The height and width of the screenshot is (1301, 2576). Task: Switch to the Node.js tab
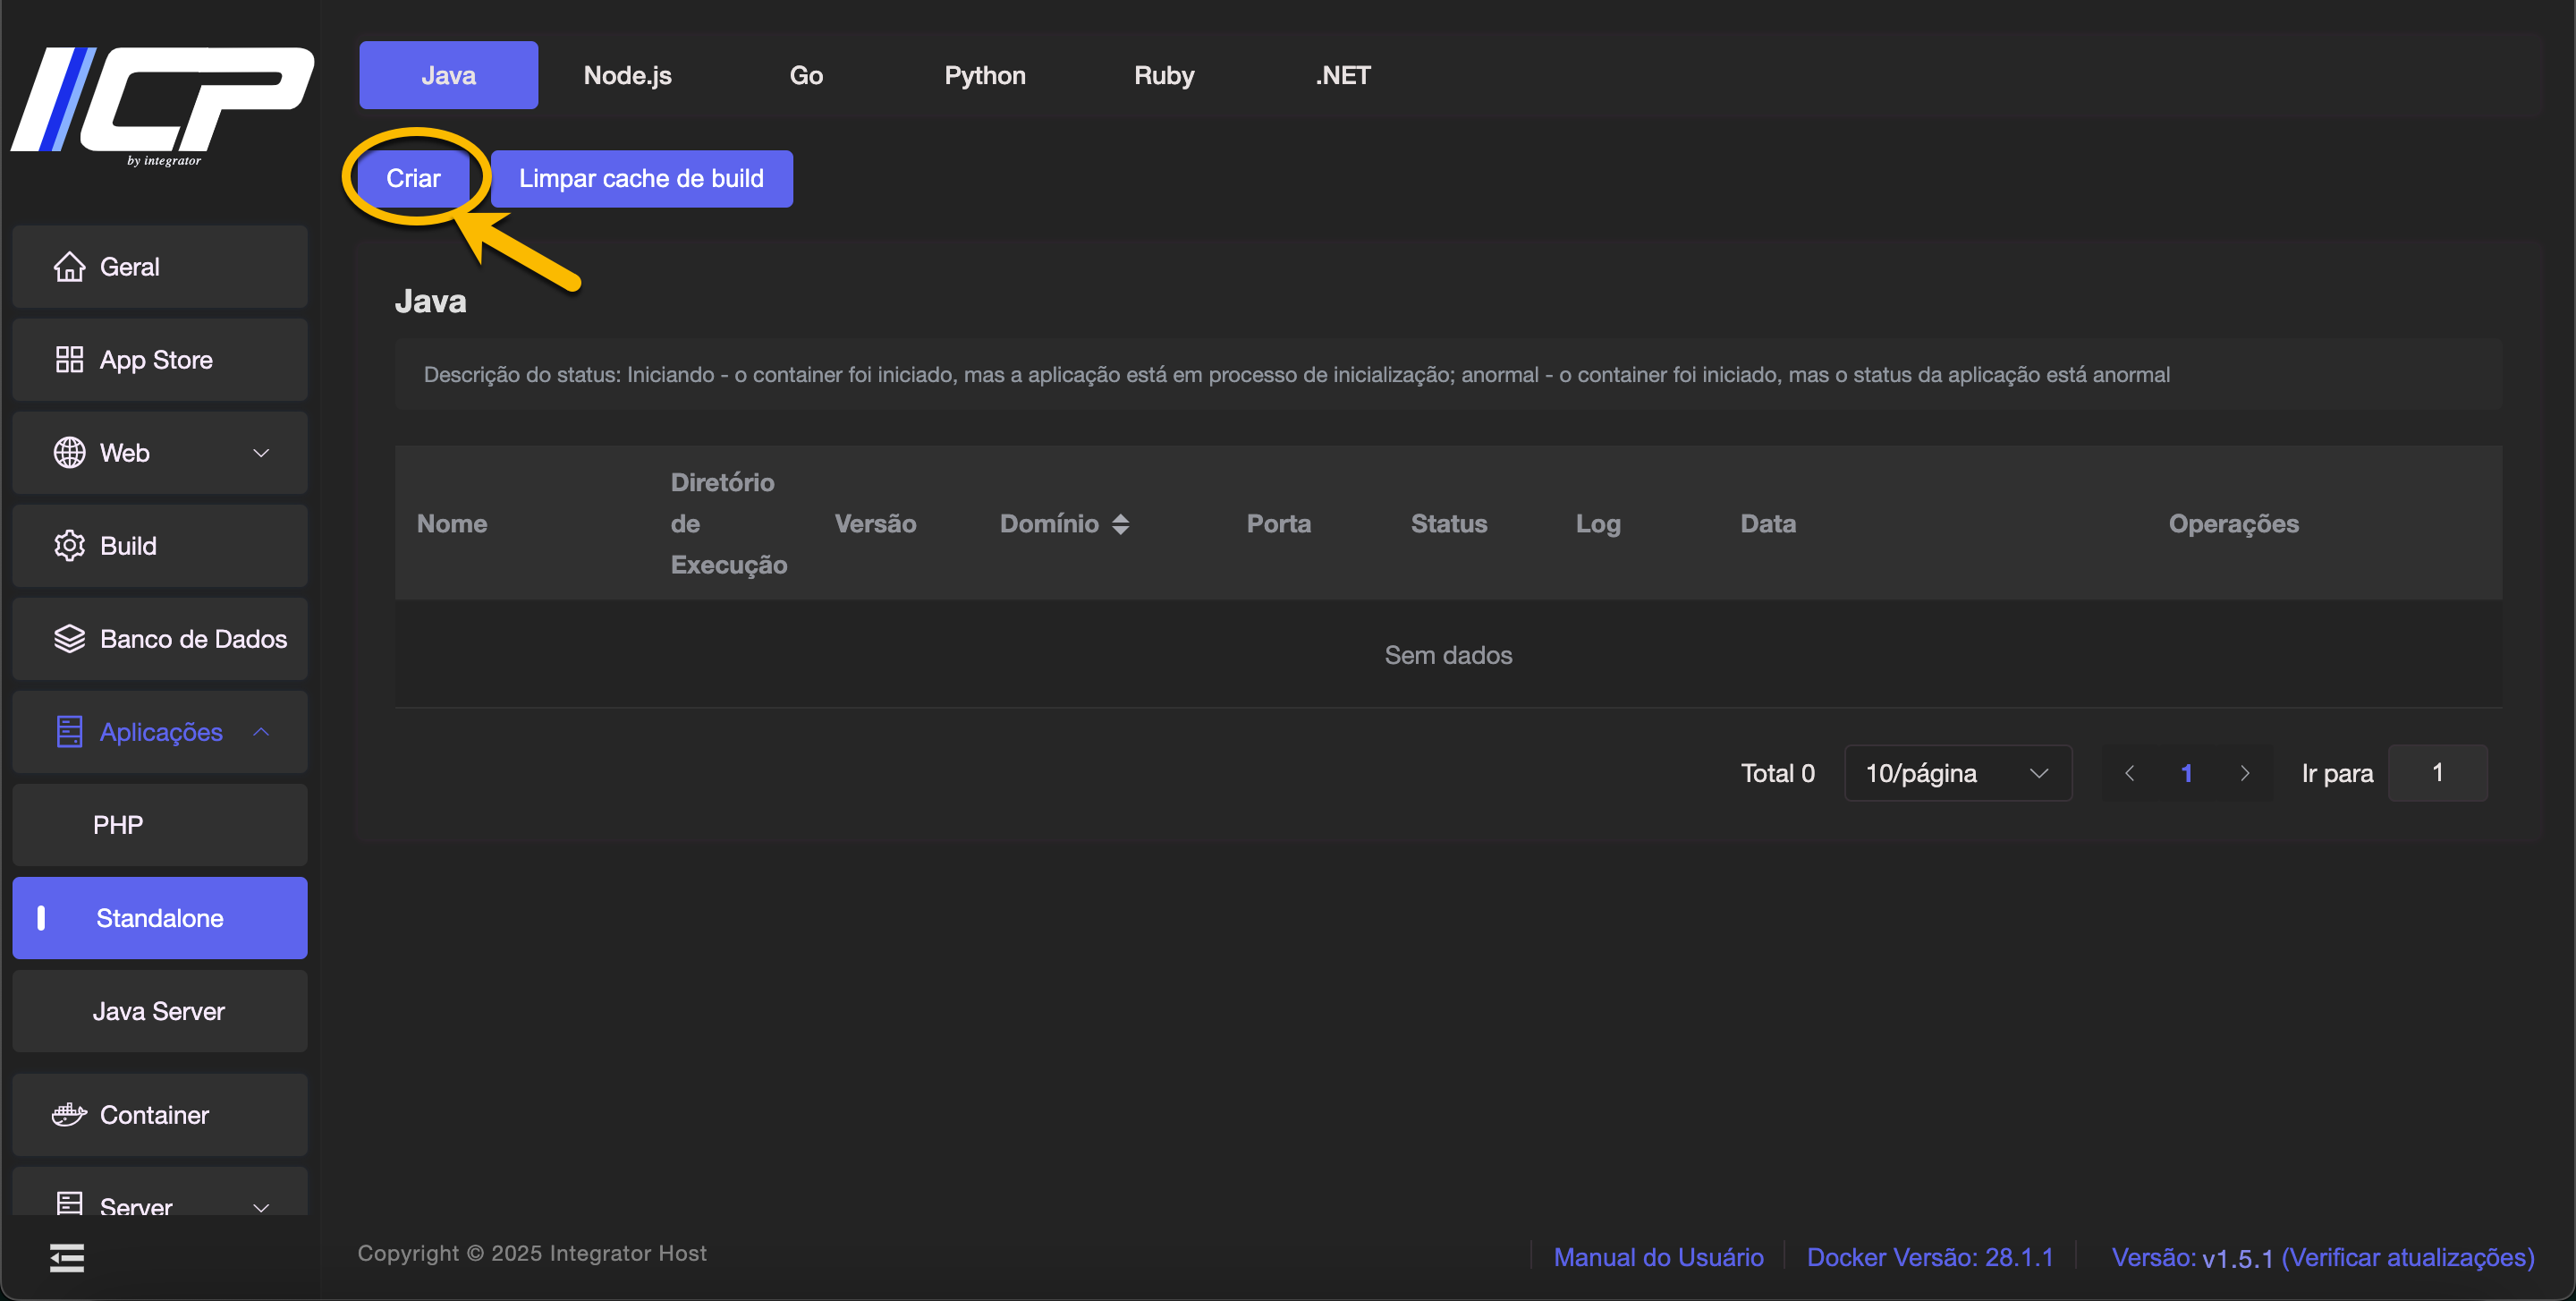click(627, 76)
